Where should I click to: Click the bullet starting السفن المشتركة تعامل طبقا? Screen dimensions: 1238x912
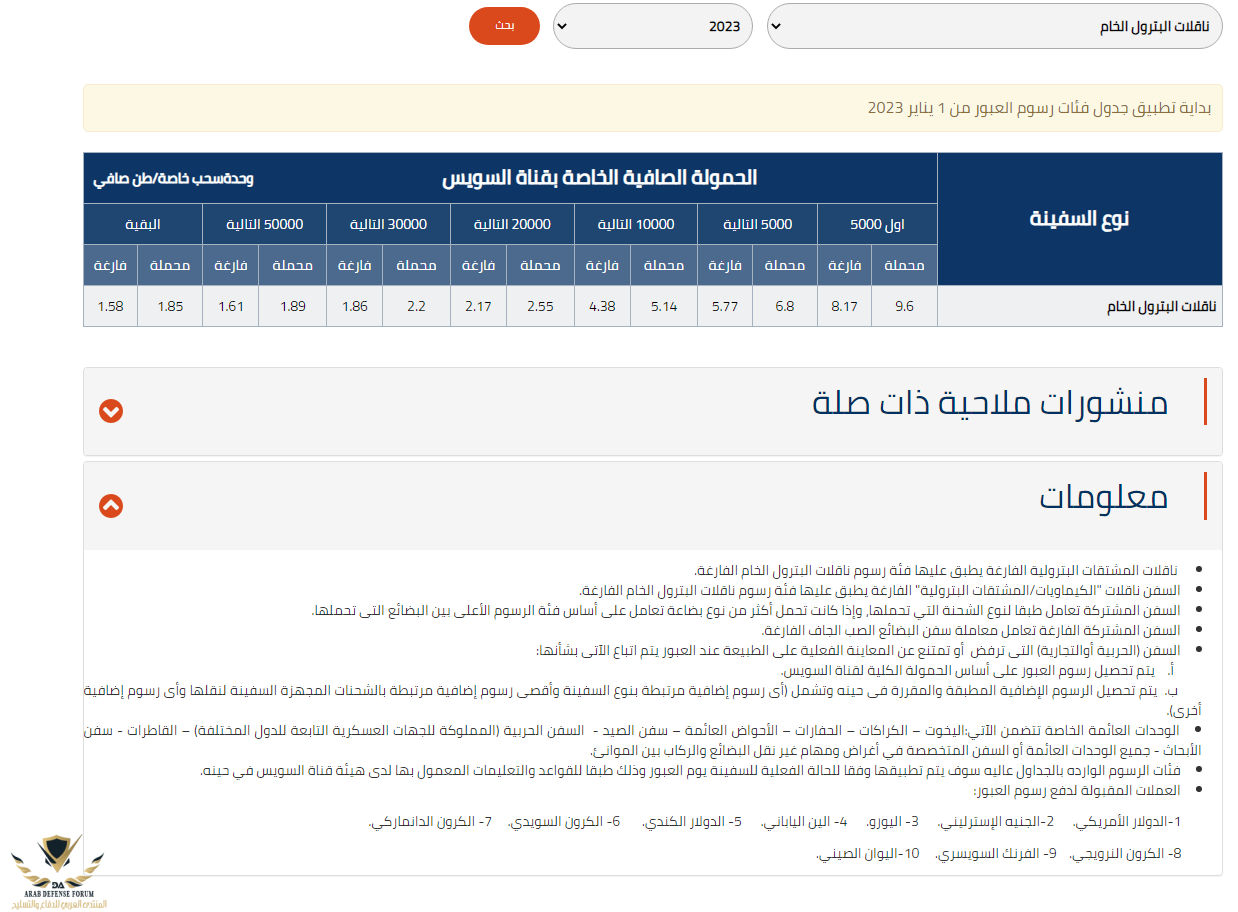[x=747, y=610]
